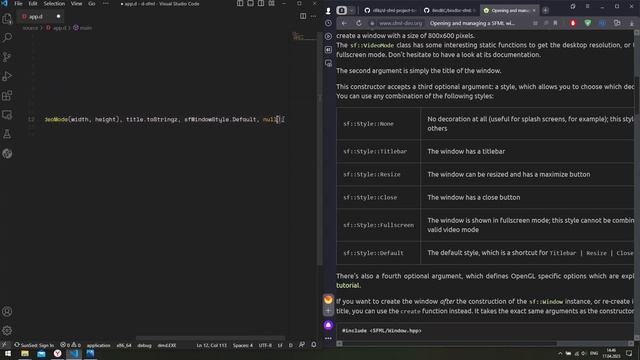
Task: Click the x86_64 architecture status item
Action: tap(124, 345)
